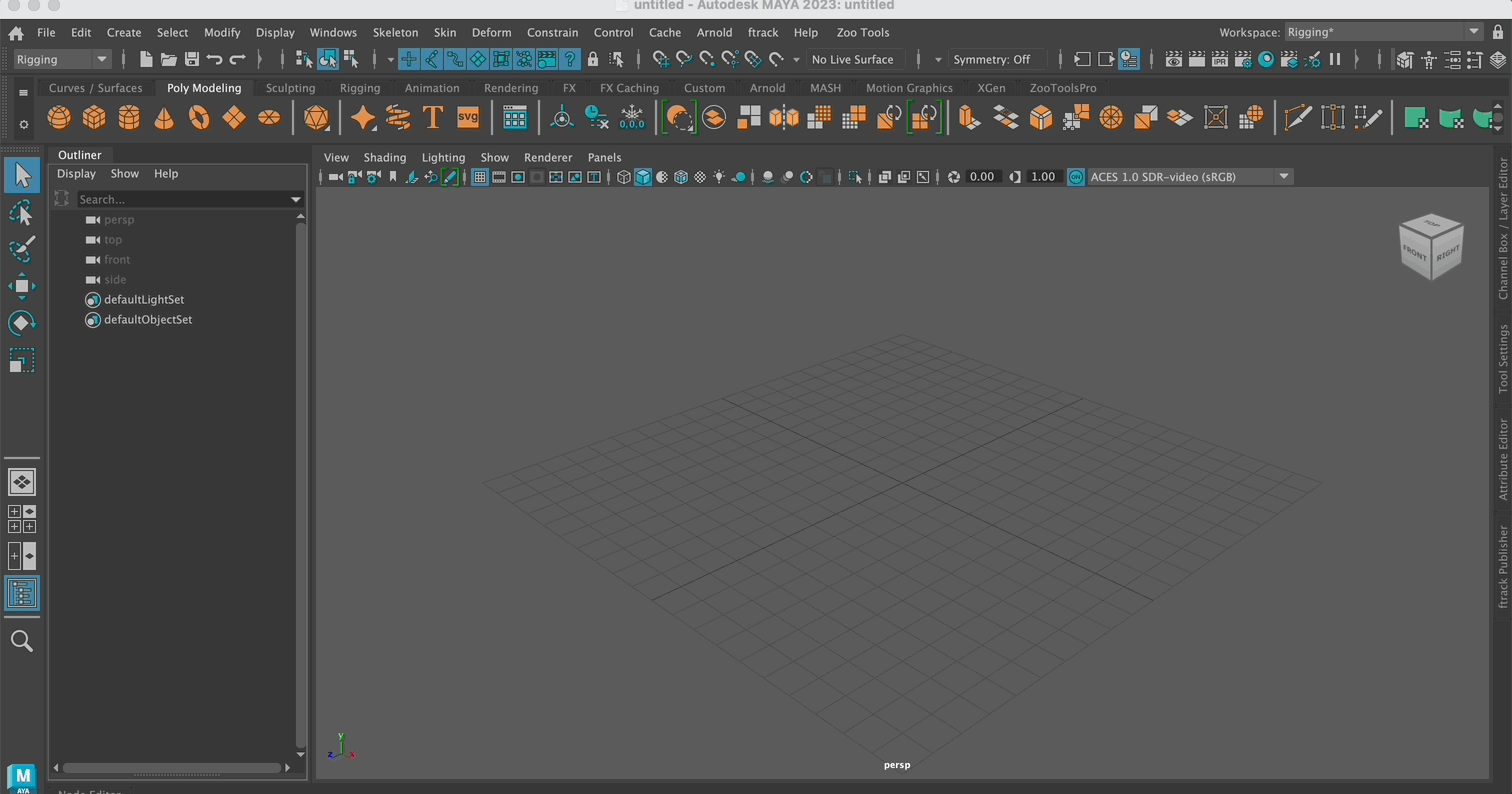This screenshot has width=1512, height=794.
Task: Toggle viewport grid visibility
Action: pos(481,177)
